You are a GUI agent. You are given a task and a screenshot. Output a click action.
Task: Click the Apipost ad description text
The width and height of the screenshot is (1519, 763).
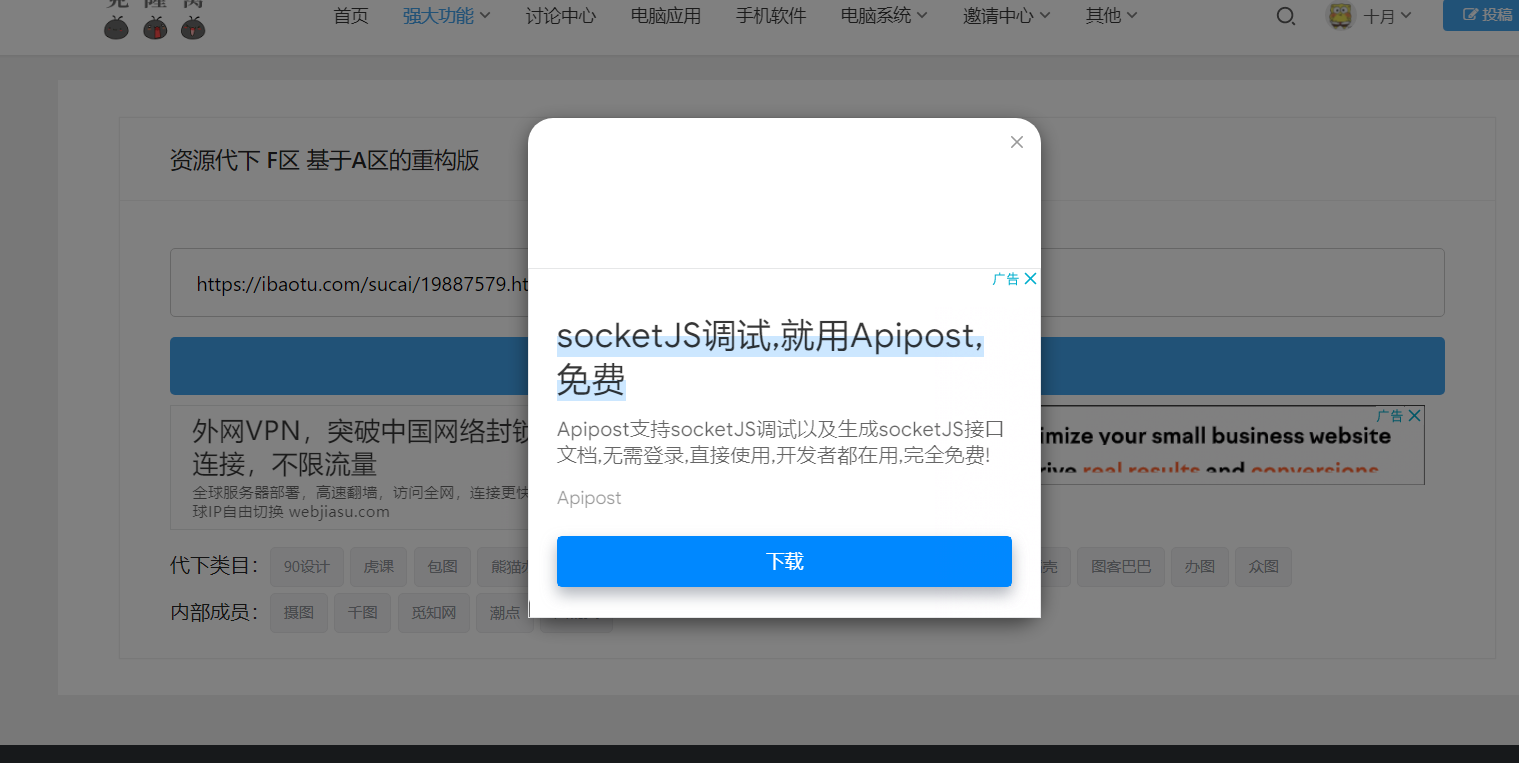(780, 443)
